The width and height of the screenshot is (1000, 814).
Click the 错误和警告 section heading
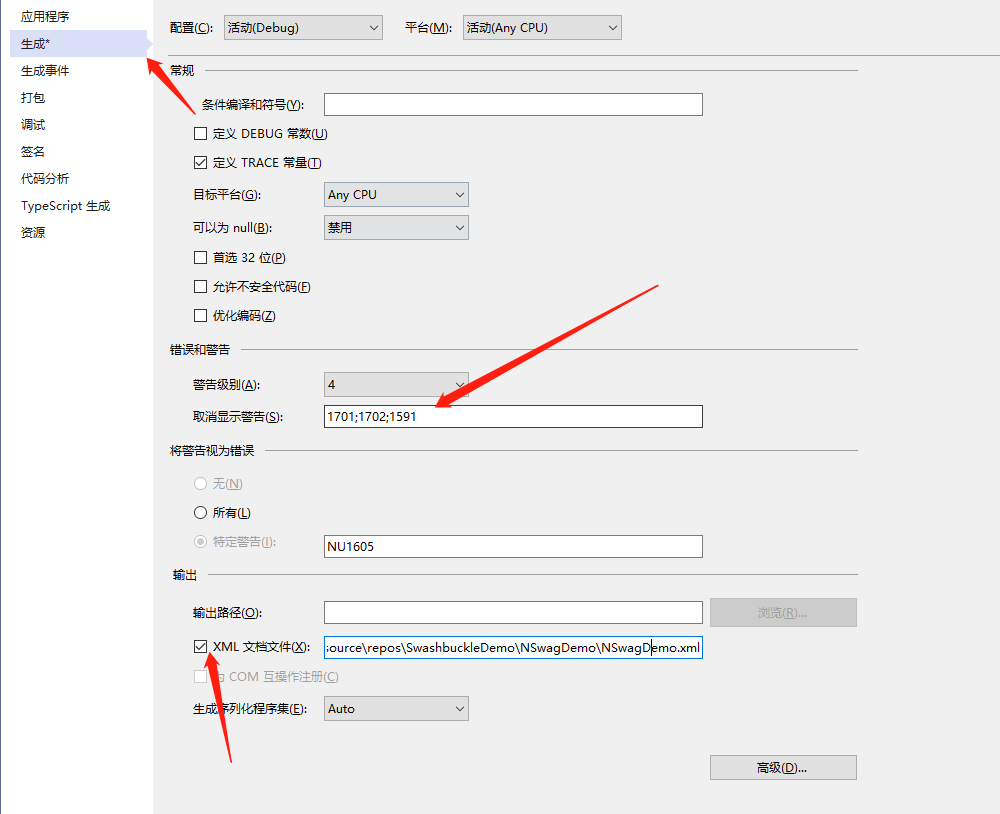coord(200,350)
